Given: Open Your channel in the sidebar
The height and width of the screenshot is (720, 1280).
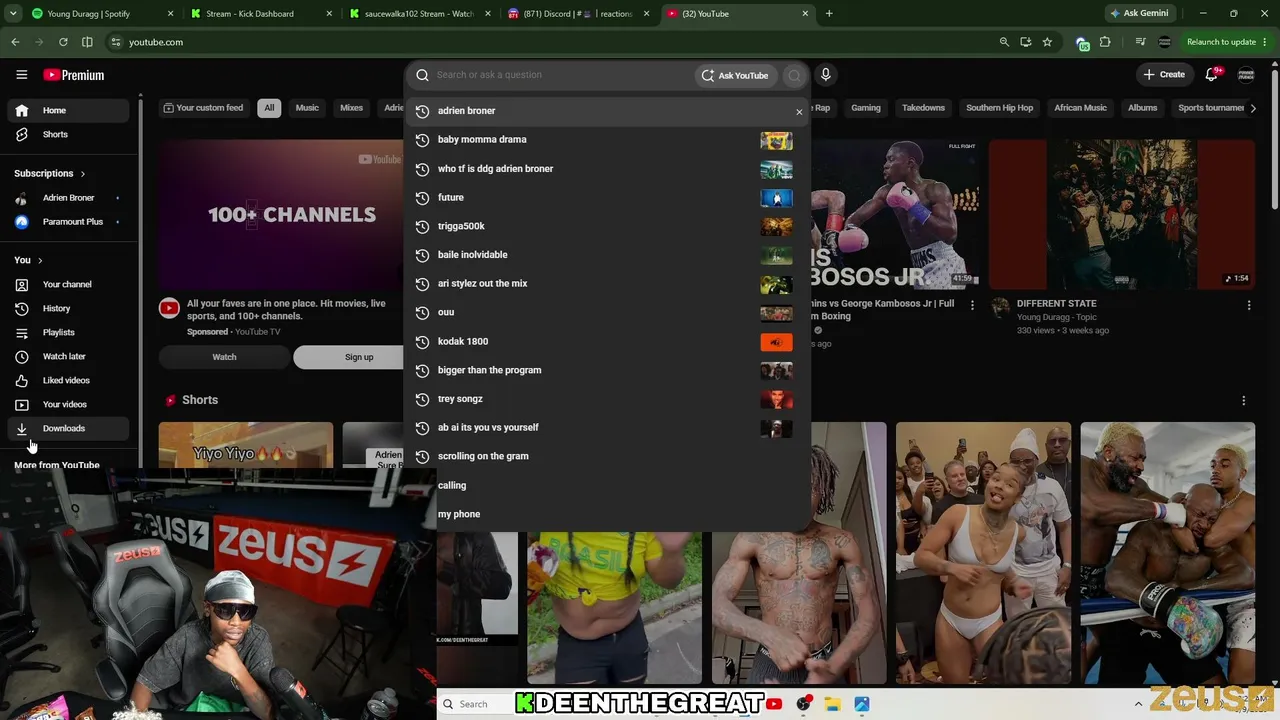Looking at the screenshot, I should click(68, 284).
